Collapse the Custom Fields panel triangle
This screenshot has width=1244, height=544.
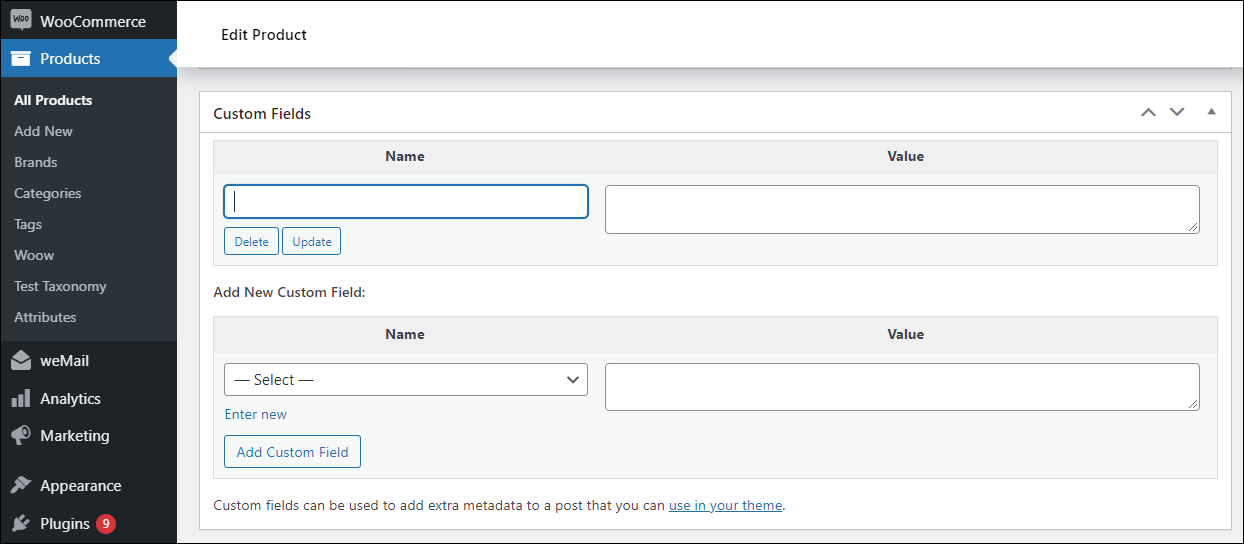(x=1211, y=112)
